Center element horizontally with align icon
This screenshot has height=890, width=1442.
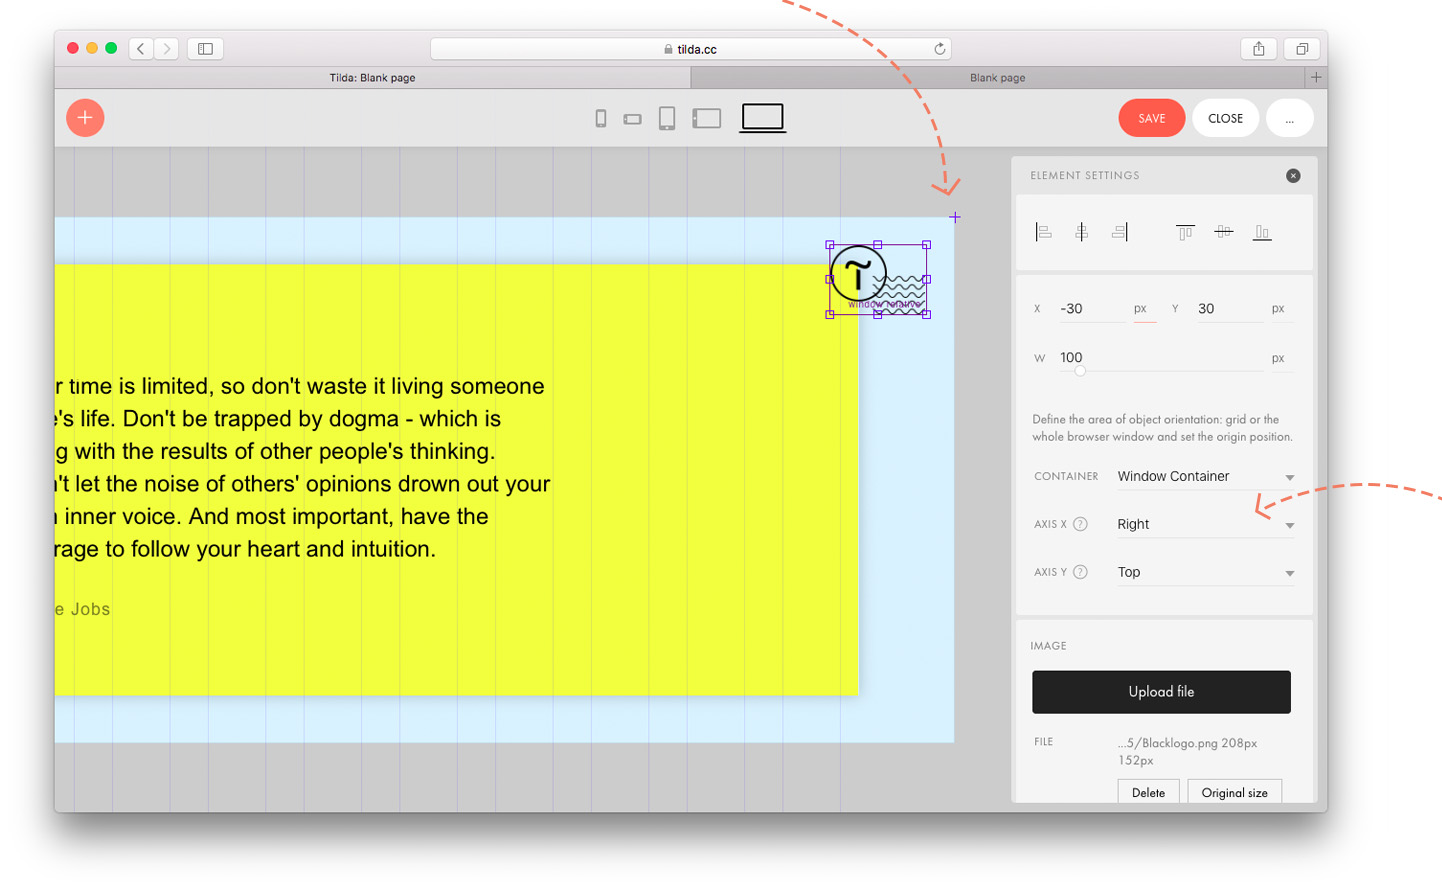click(x=1081, y=232)
